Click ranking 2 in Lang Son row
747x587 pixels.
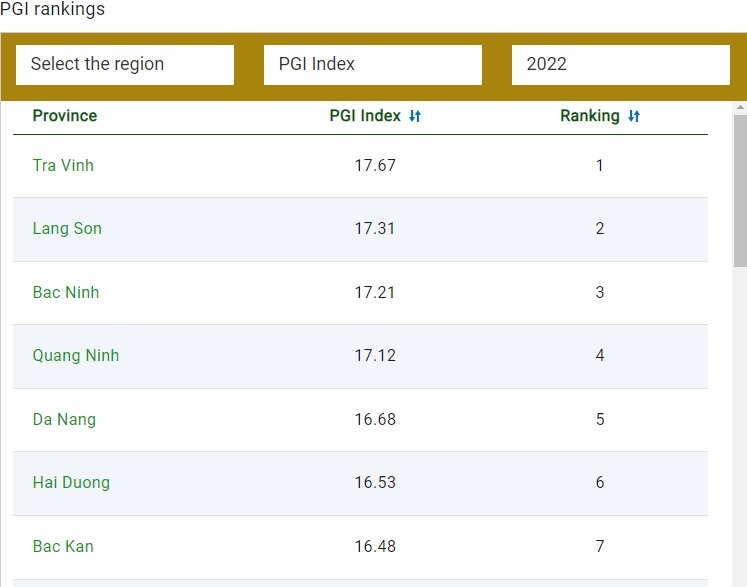click(x=600, y=228)
